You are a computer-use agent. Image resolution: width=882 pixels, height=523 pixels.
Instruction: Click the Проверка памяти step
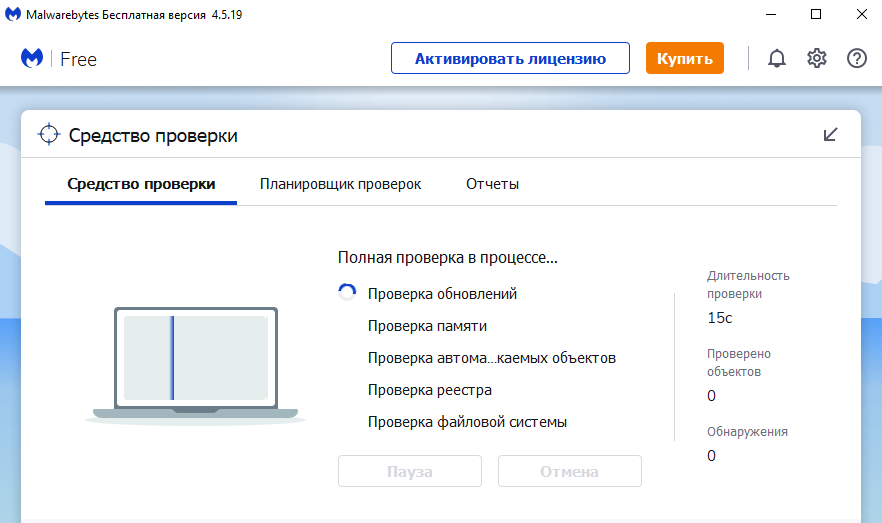428,326
